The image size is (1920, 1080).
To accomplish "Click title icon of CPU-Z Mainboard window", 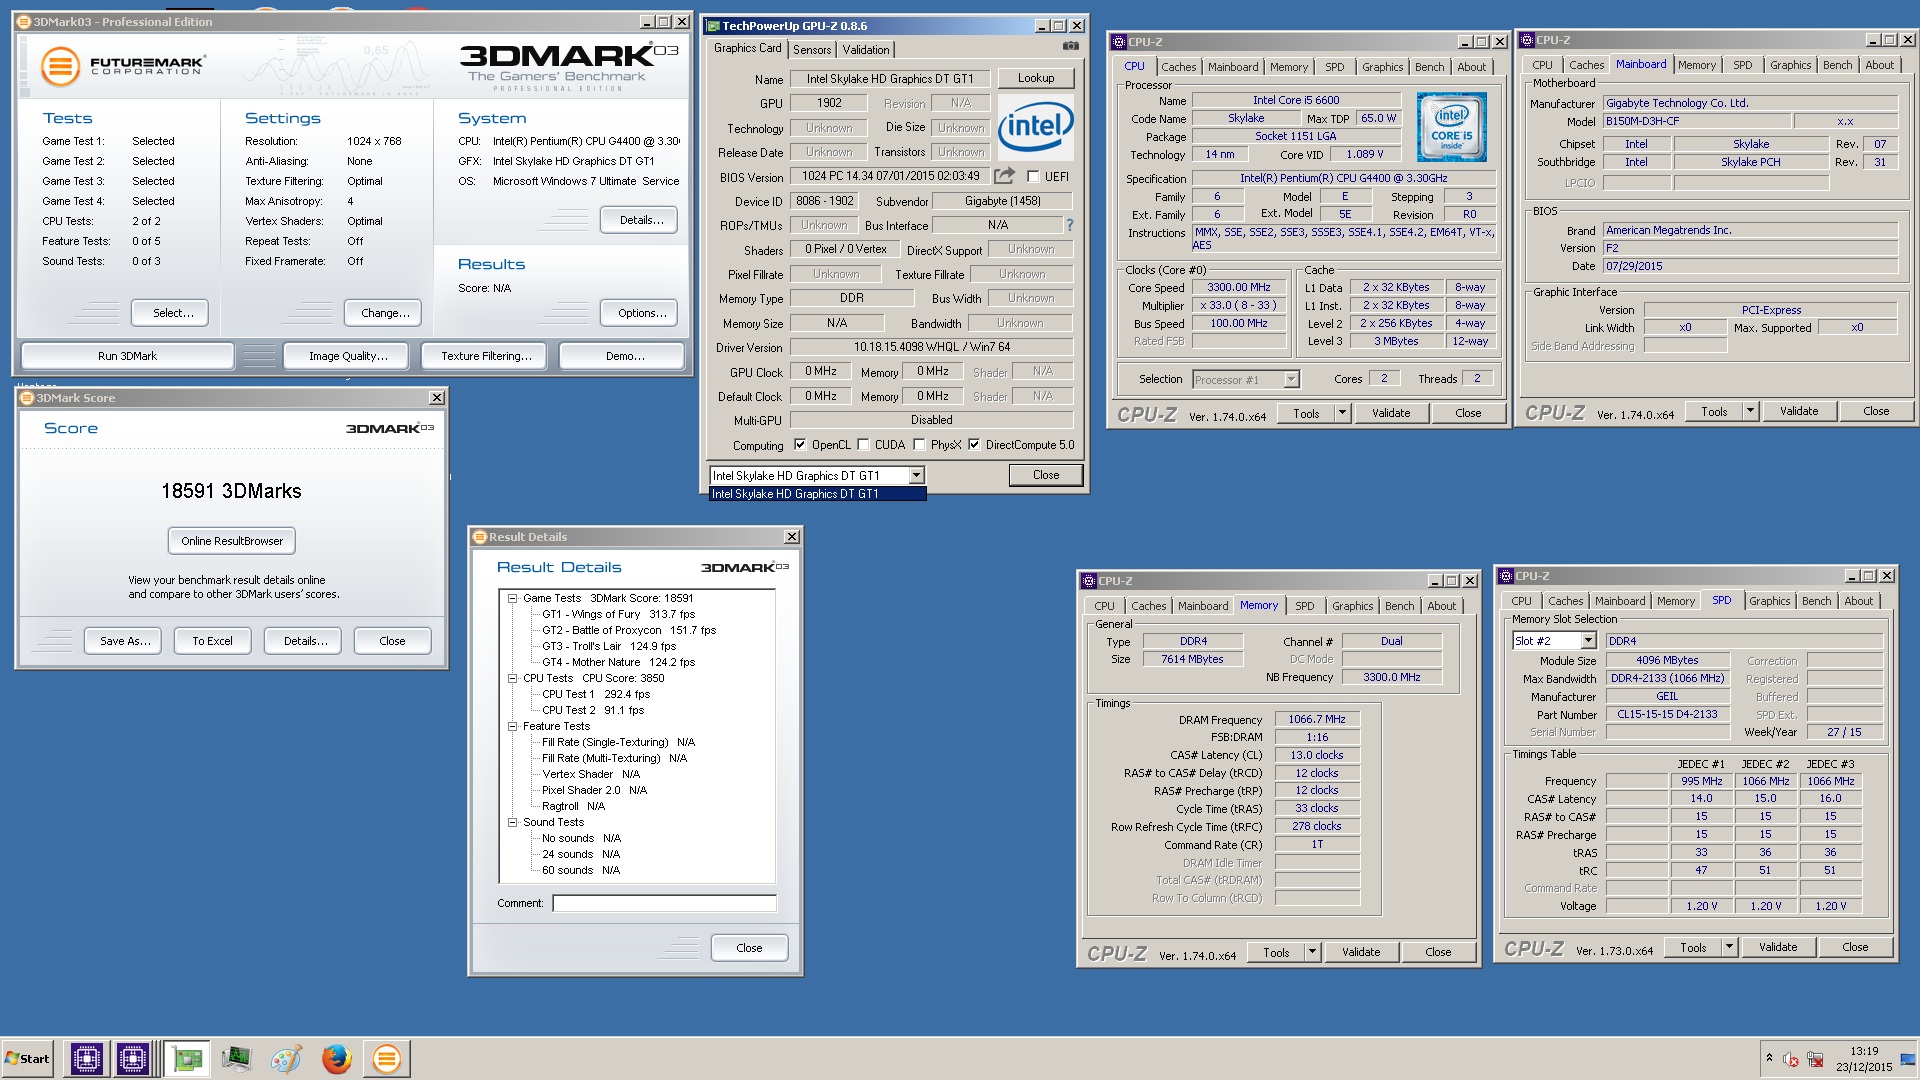I will (x=1527, y=40).
